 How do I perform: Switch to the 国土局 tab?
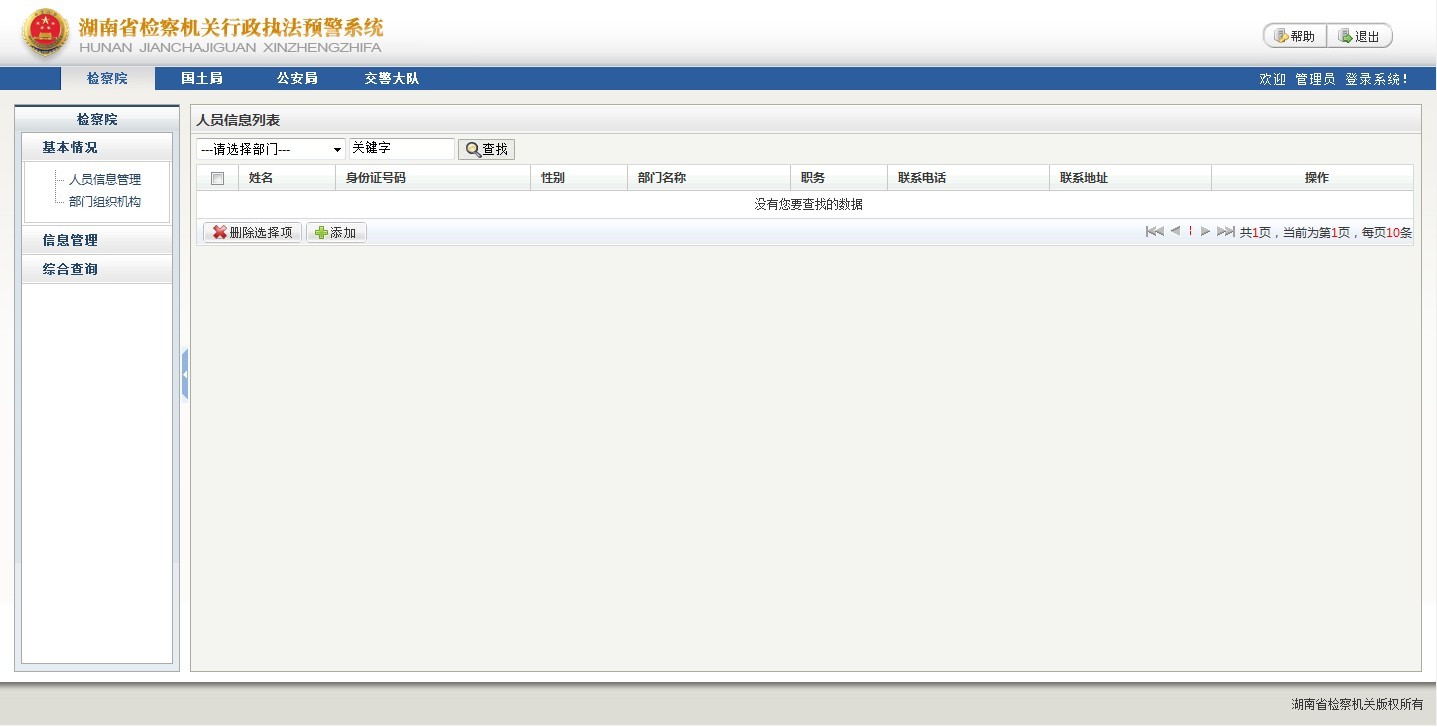(x=202, y=78)
